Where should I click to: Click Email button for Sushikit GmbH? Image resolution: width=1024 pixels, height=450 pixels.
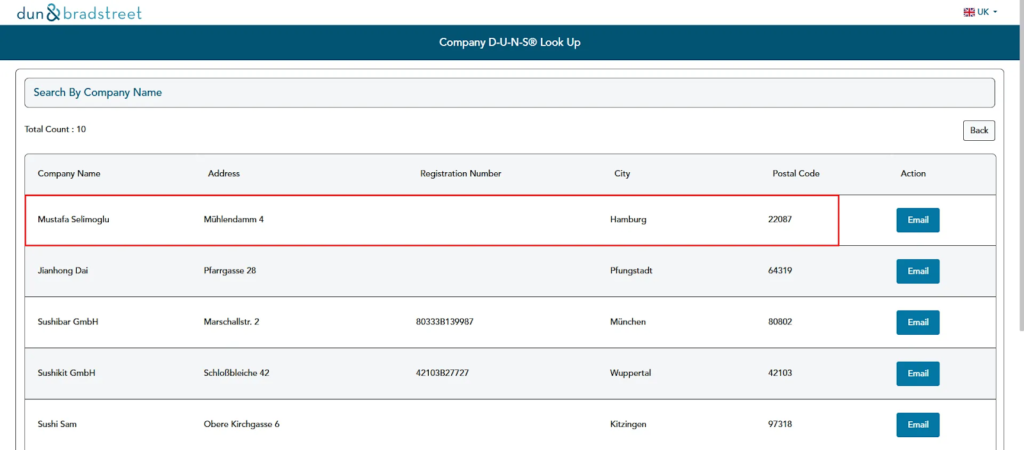click(x=917, y=373)
